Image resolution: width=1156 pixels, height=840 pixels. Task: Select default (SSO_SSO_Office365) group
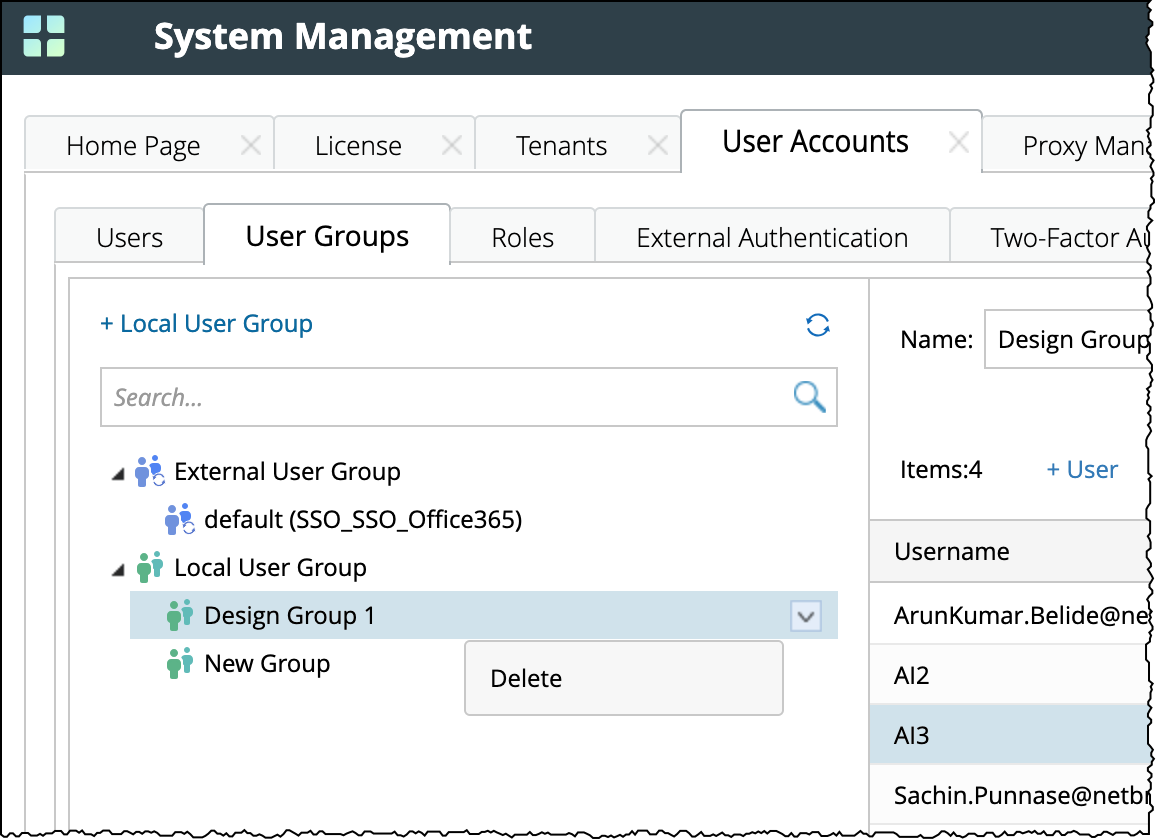[x=362, y=520]
